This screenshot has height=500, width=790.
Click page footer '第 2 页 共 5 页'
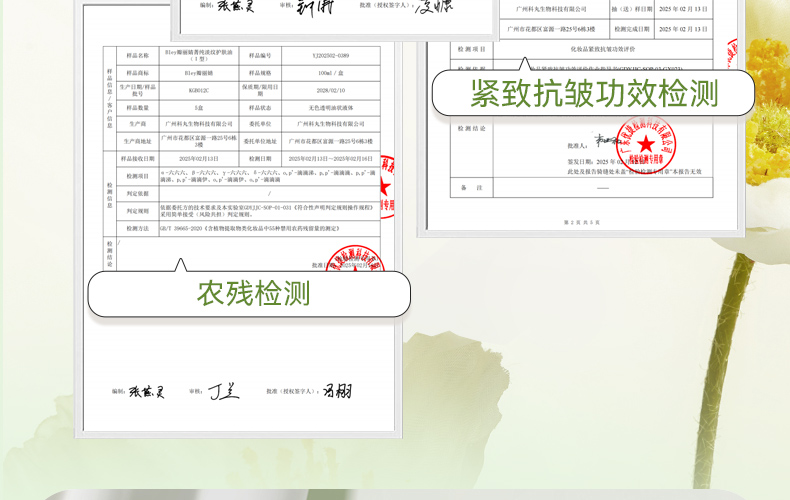(581, 222)
